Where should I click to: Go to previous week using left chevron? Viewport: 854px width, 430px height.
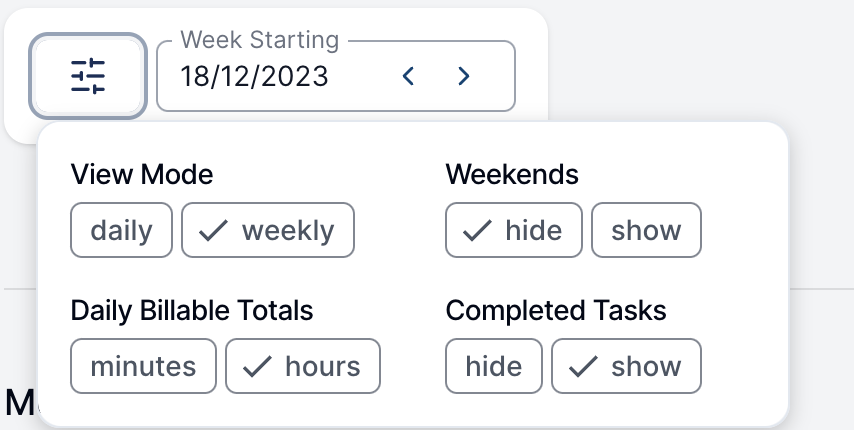(408, 76)
